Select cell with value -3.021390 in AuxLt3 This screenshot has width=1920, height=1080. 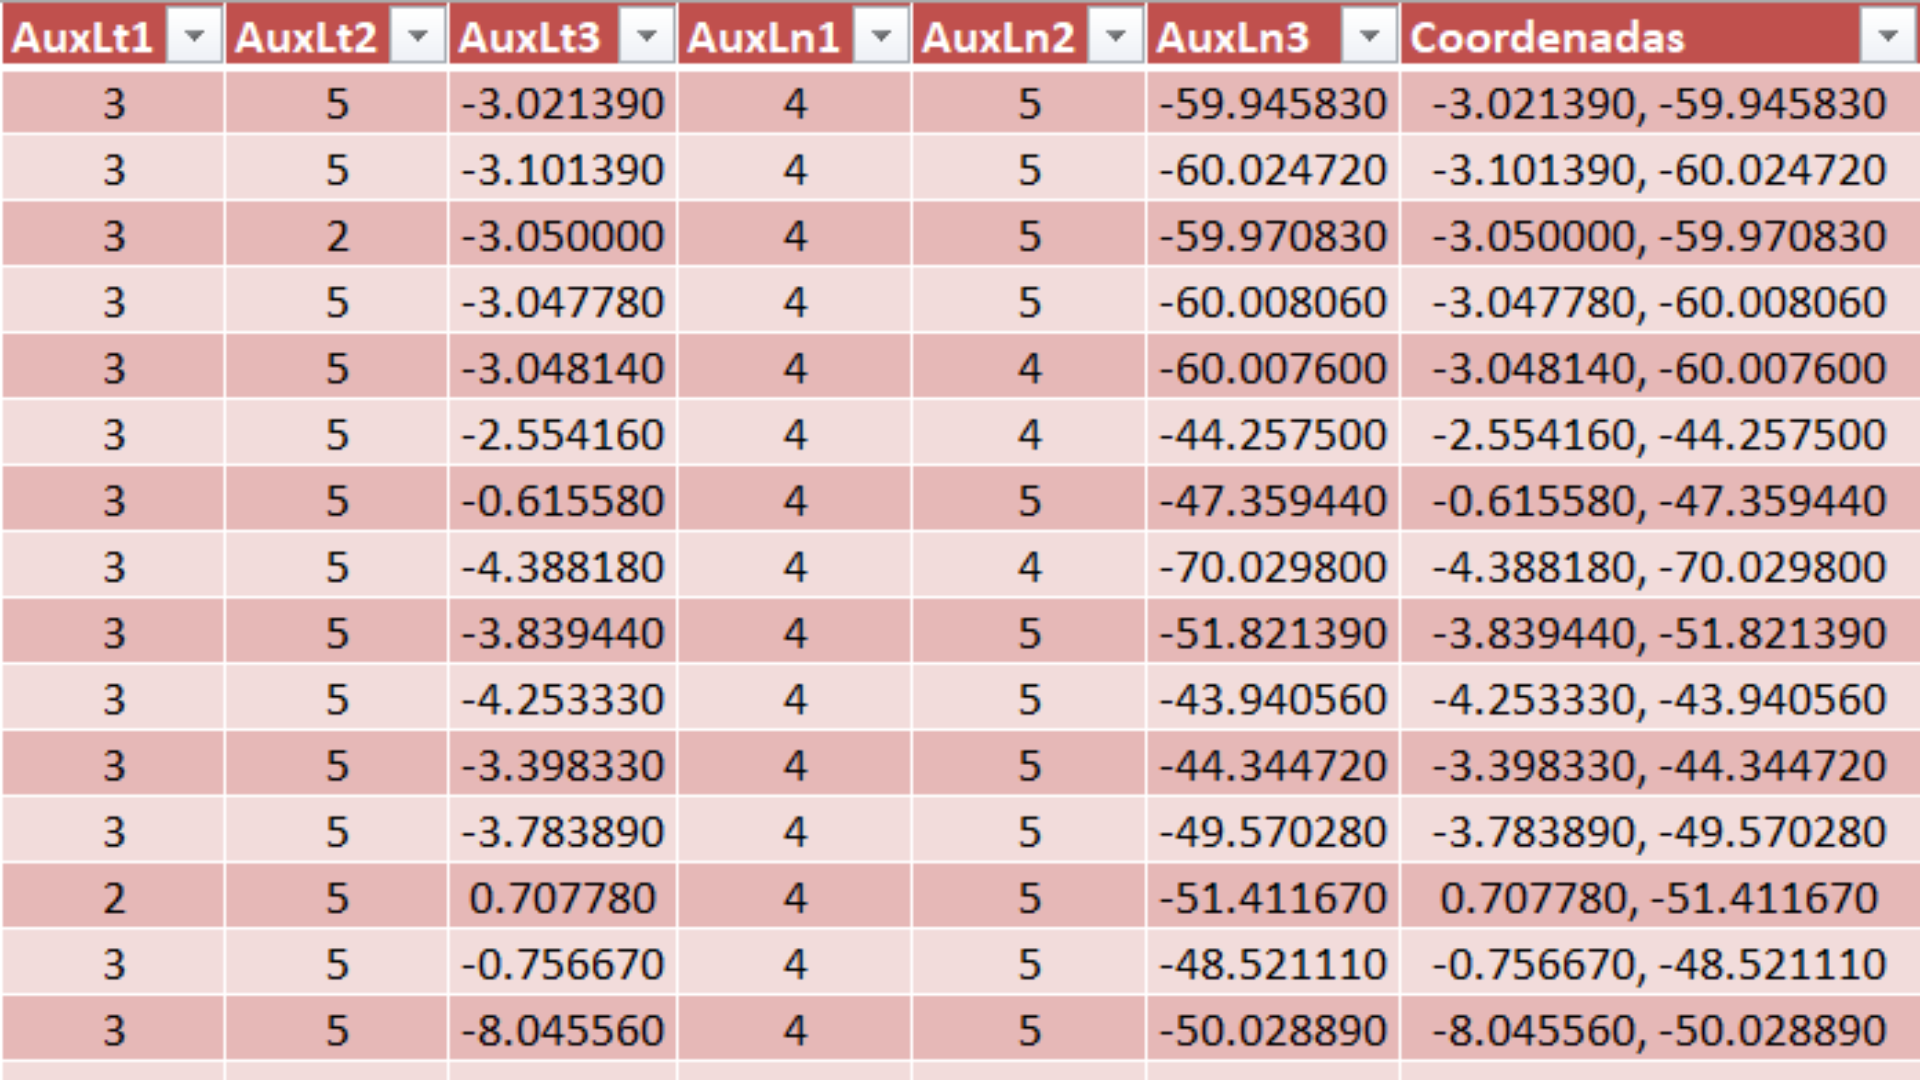(x=562, y=104)
